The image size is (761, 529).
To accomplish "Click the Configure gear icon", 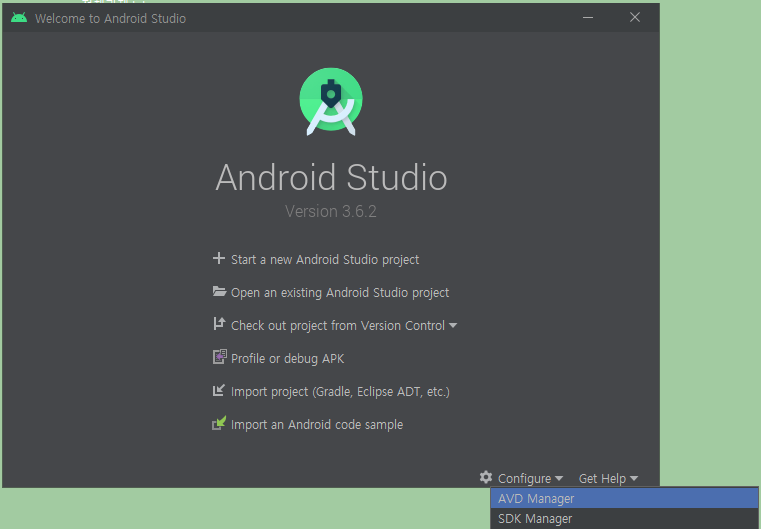I will tap(486, 477).
